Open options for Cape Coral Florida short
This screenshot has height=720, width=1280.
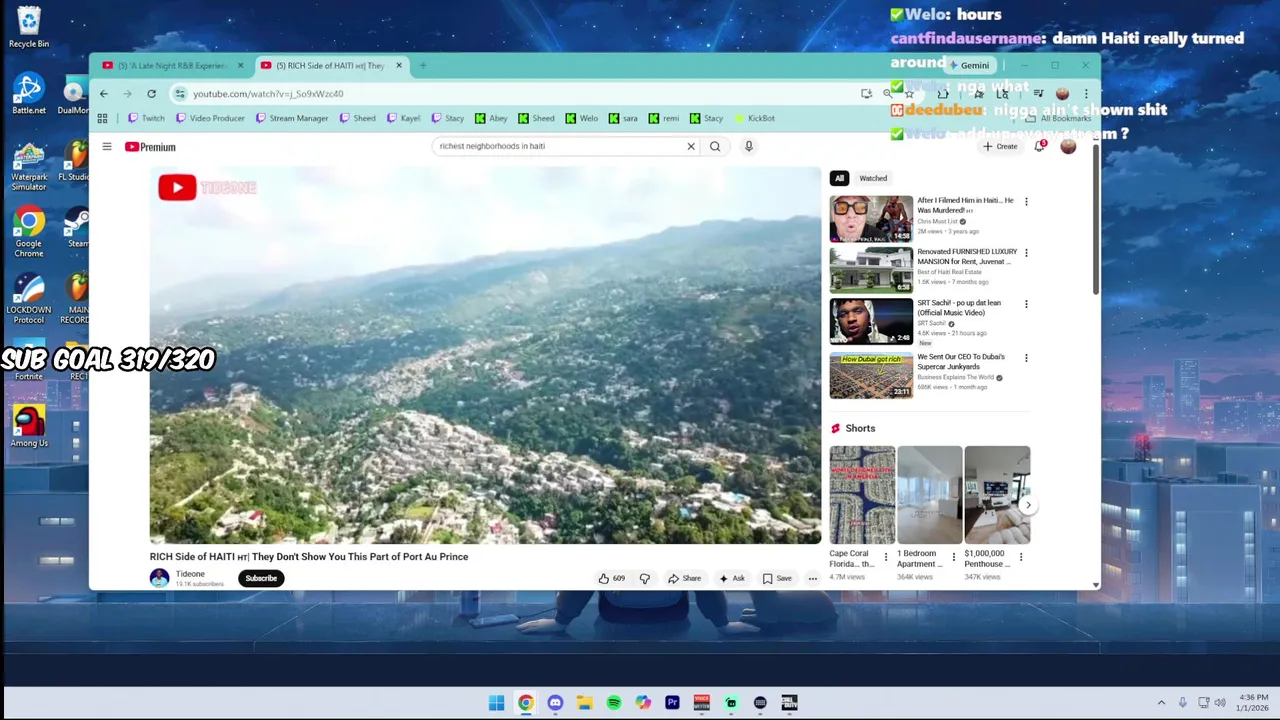pos(885,556)
